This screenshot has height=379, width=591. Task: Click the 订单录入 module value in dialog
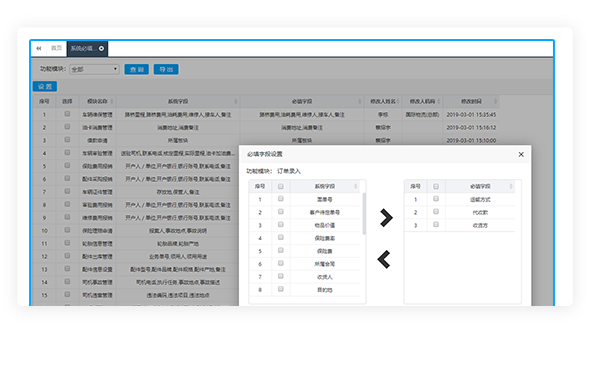tap(289, 171)
